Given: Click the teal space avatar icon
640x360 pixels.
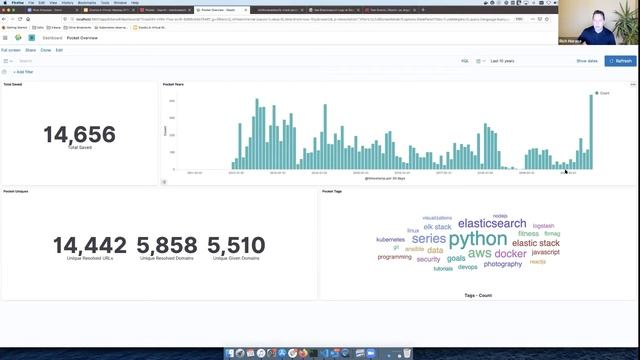Looking at the screenshot, I should 31,38.
